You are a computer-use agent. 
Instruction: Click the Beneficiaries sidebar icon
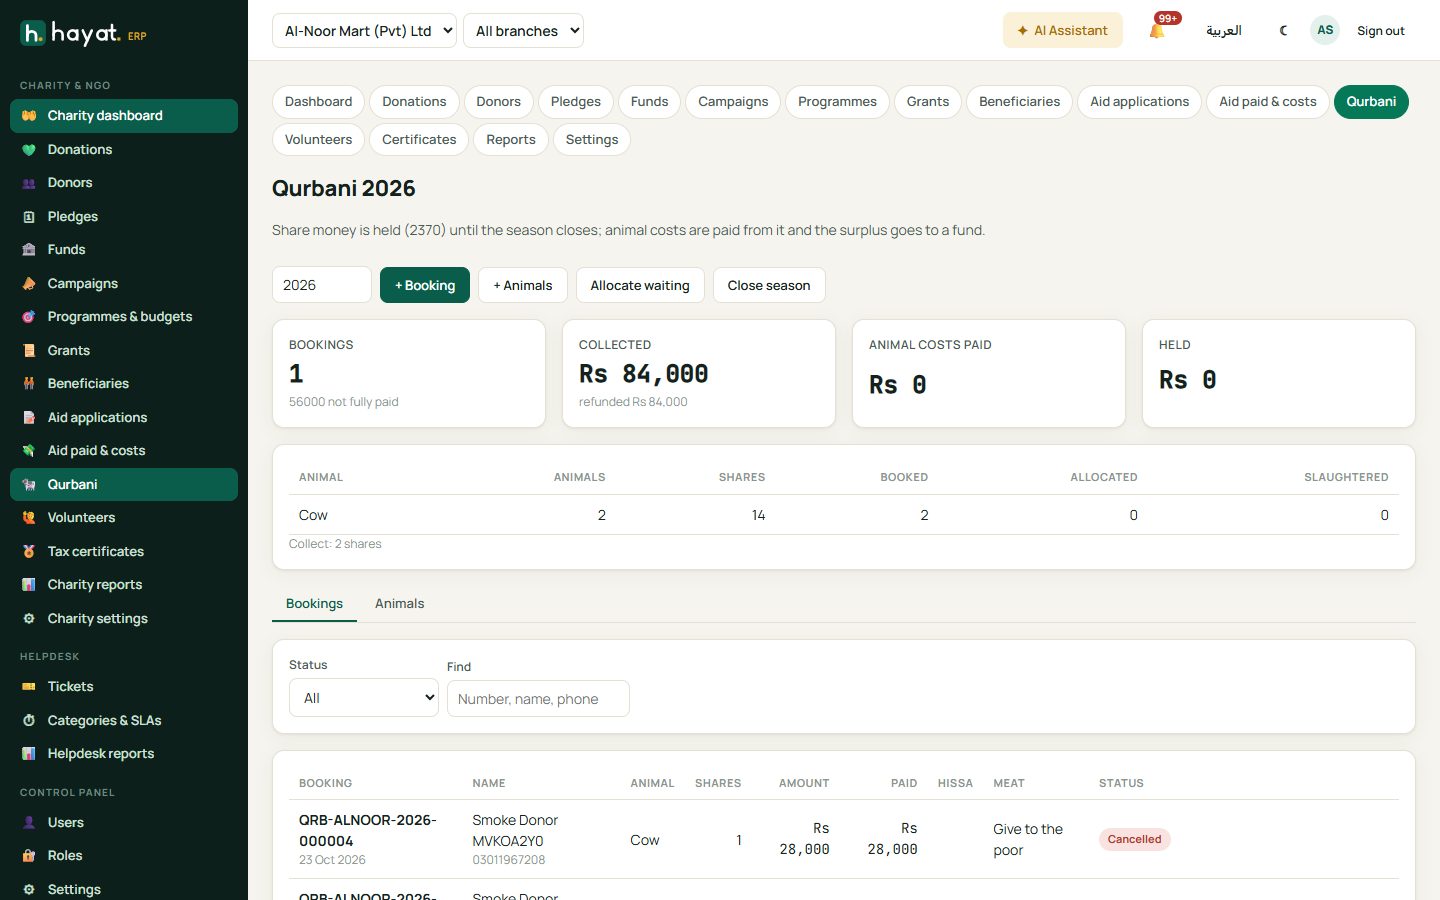pos(29,384)
